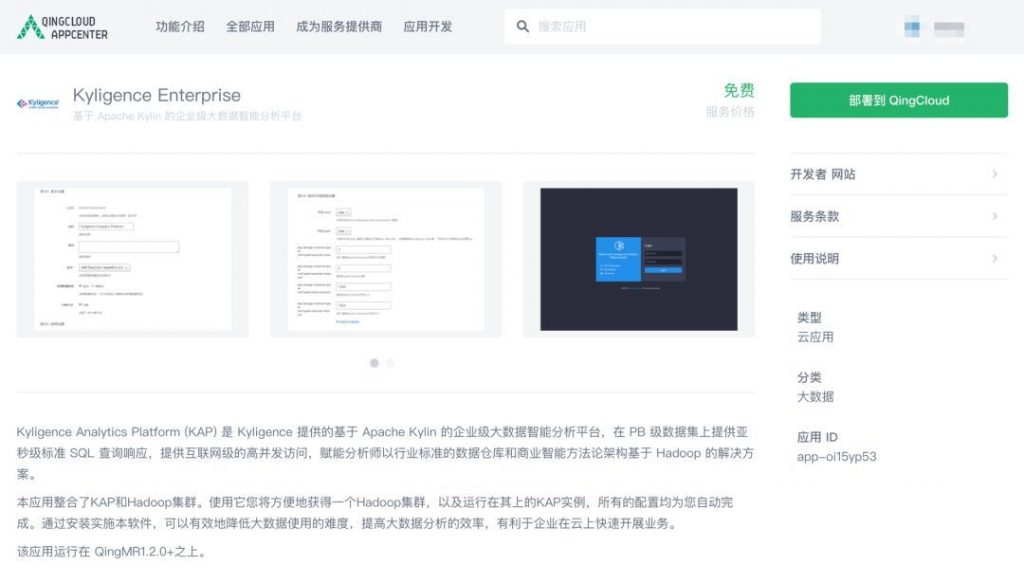Screen dimensions: 1024x583
Task: Click the blurred account username
Action: click(x=949, y=29)
